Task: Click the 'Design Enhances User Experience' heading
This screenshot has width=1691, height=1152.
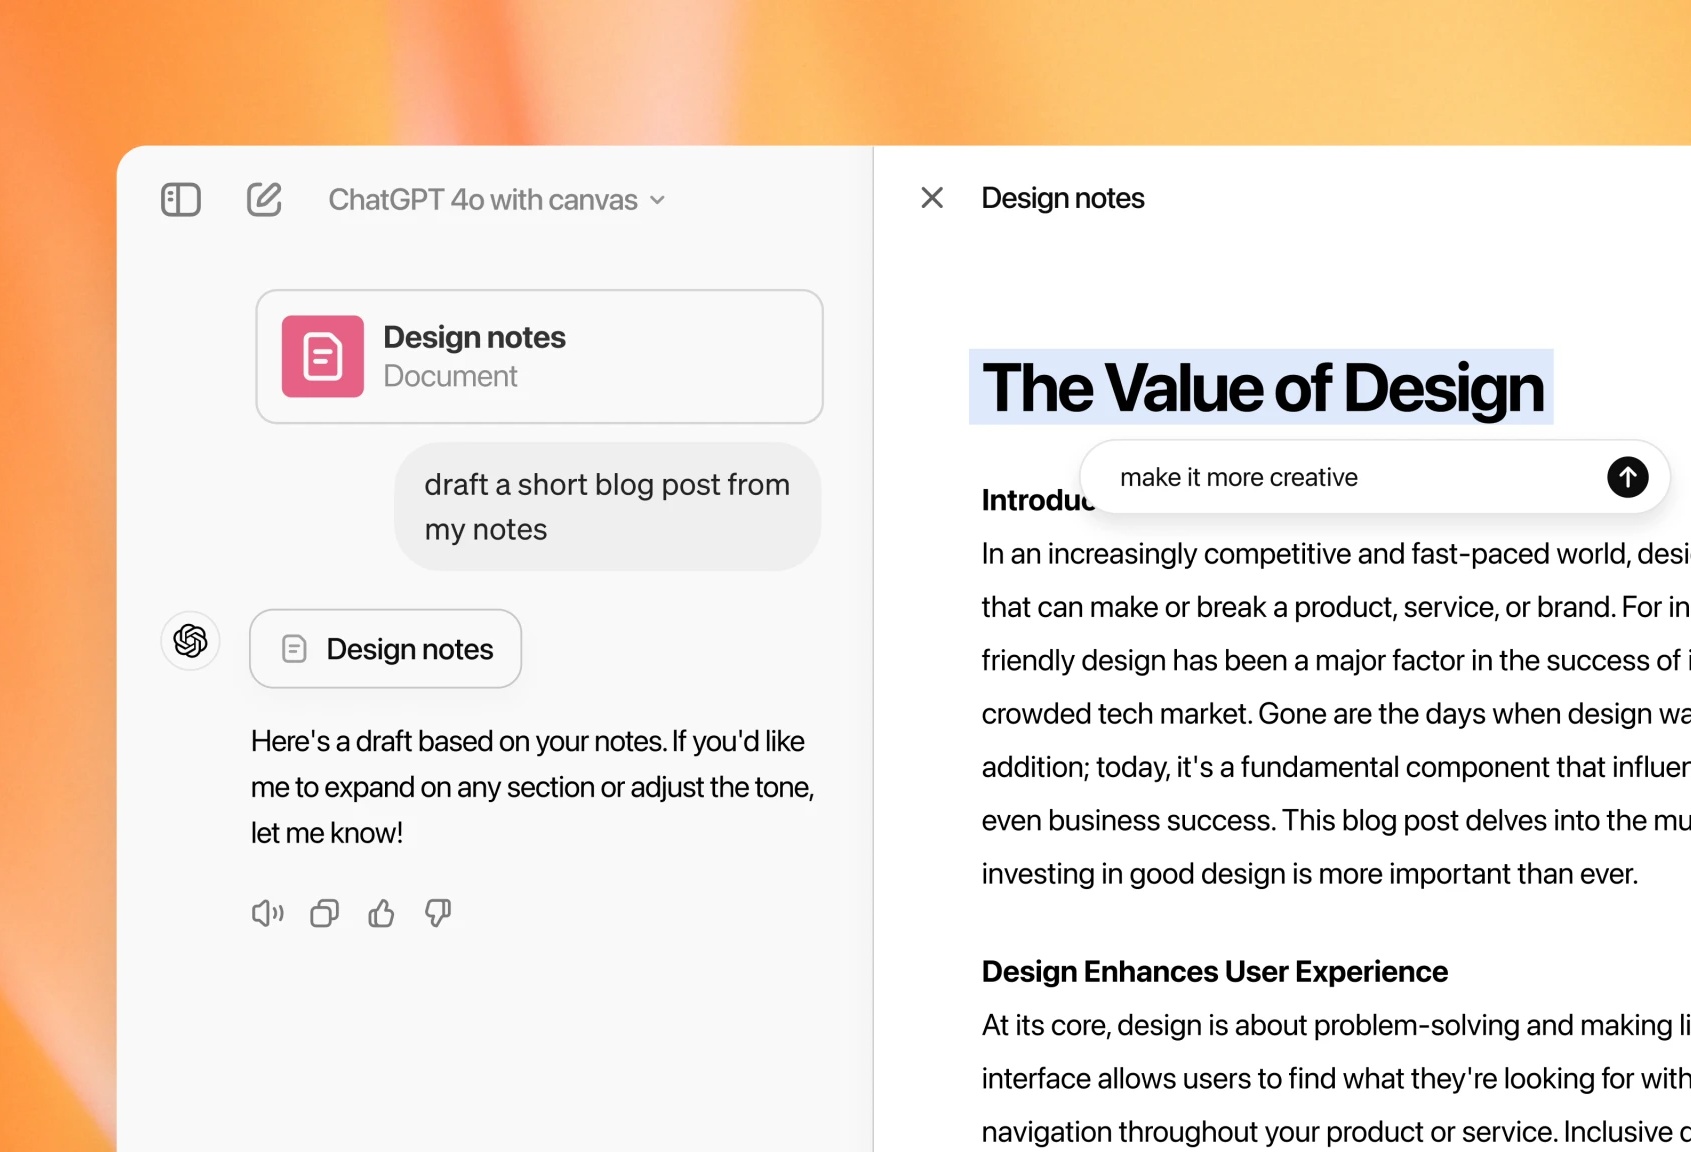Action: pos(1214,972)
